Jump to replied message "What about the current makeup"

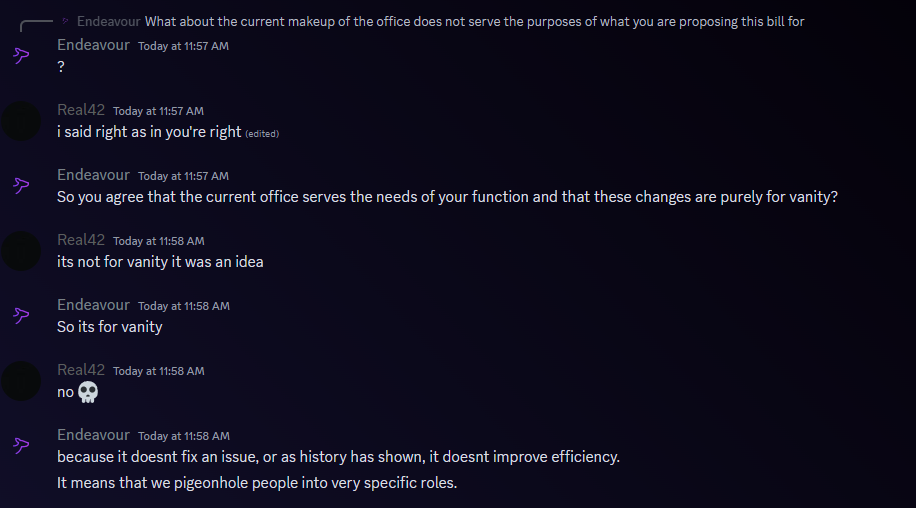(474, 22)
